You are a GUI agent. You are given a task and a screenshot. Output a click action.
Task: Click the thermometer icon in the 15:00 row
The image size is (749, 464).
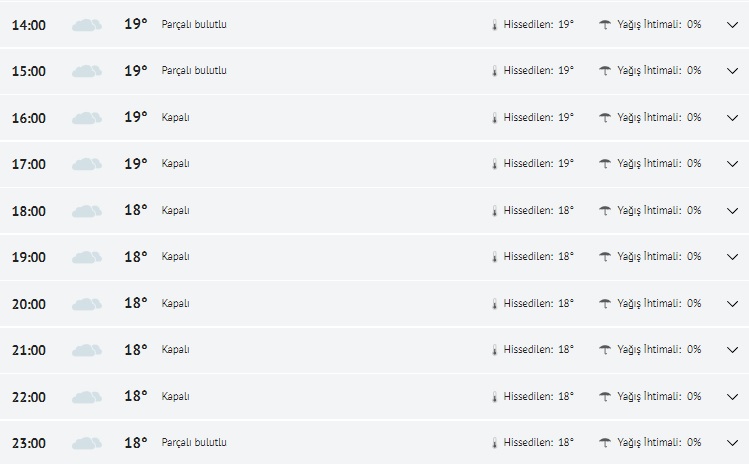[x=494, y=71]
